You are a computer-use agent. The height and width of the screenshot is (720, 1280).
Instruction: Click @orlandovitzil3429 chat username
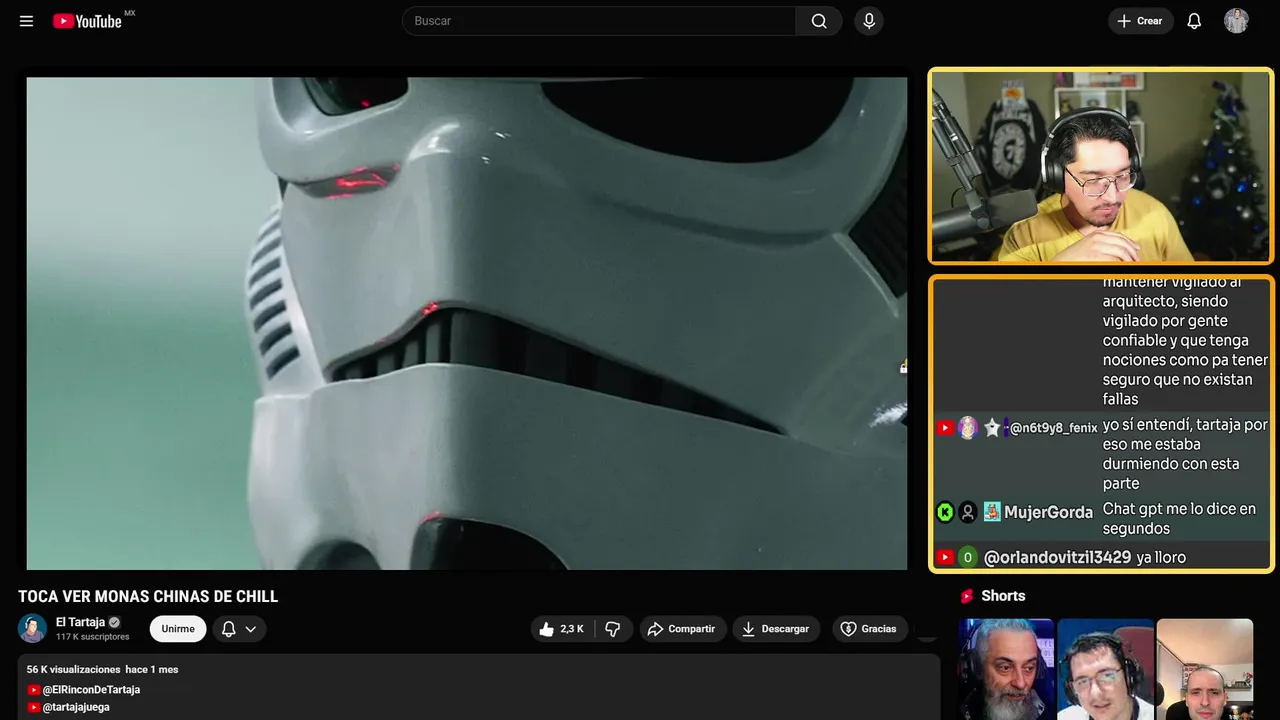click(1057, 557)
